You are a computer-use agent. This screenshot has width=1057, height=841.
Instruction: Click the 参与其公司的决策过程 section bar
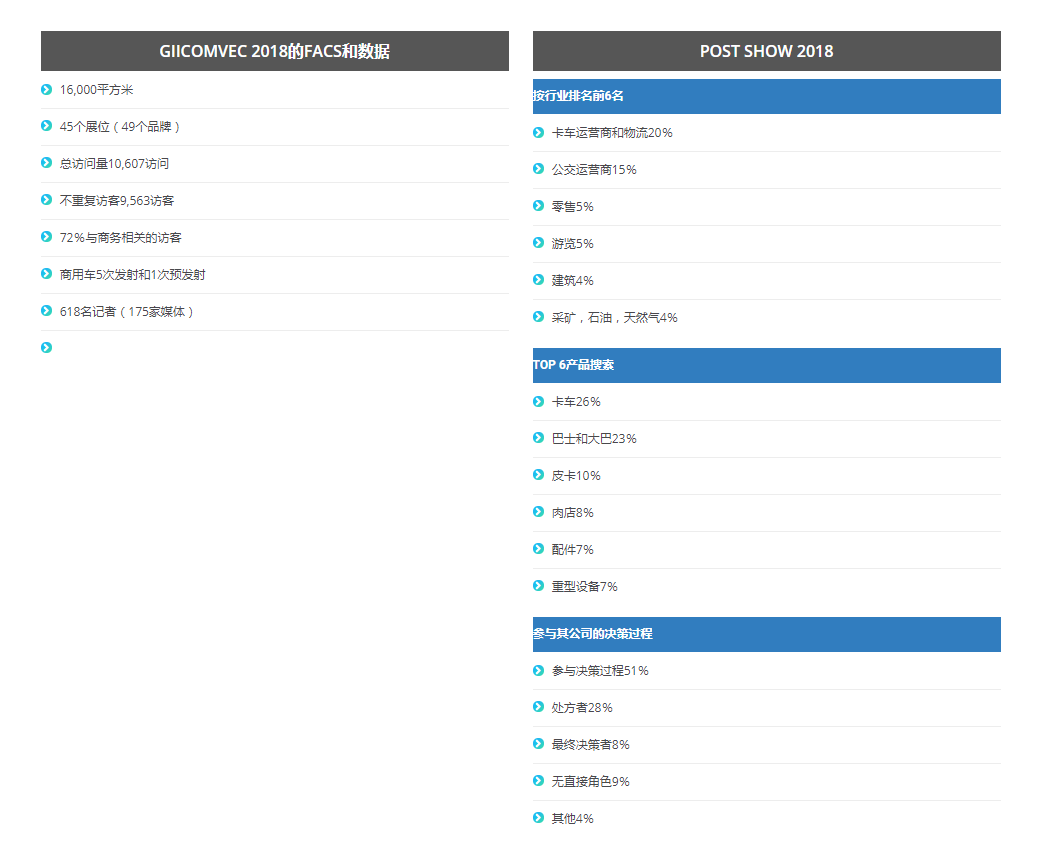pyautogui.click(x=766, y=635)
